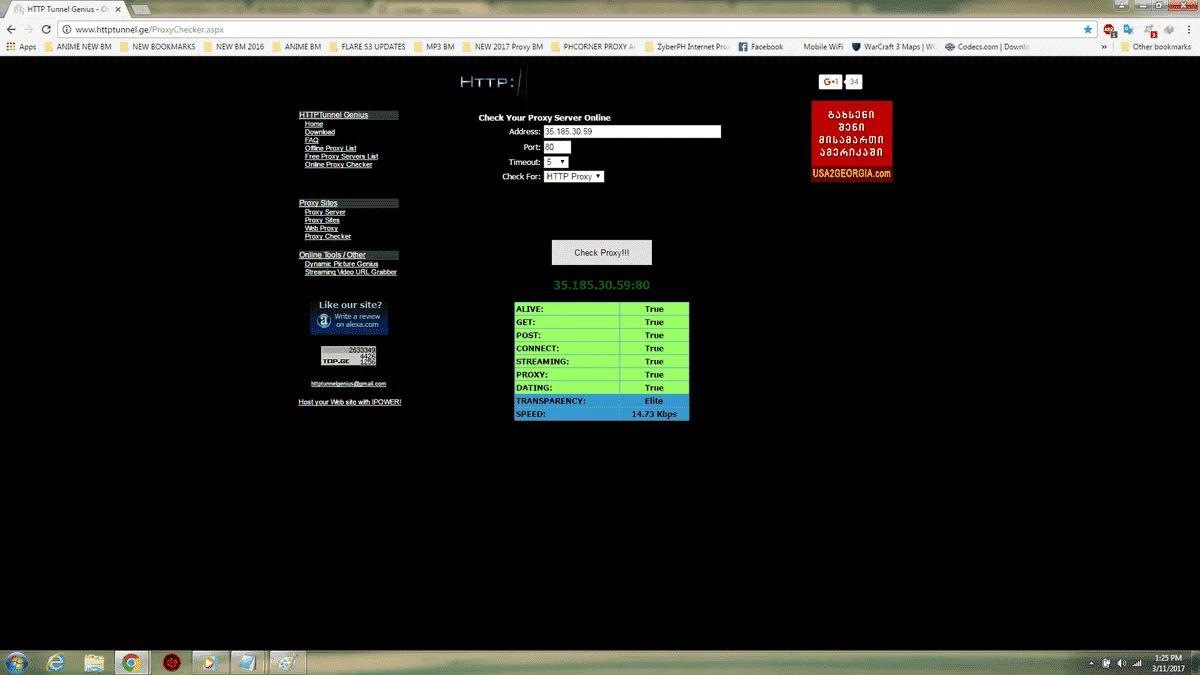Open the Free Proxy Servers List link

coord(342,156)
